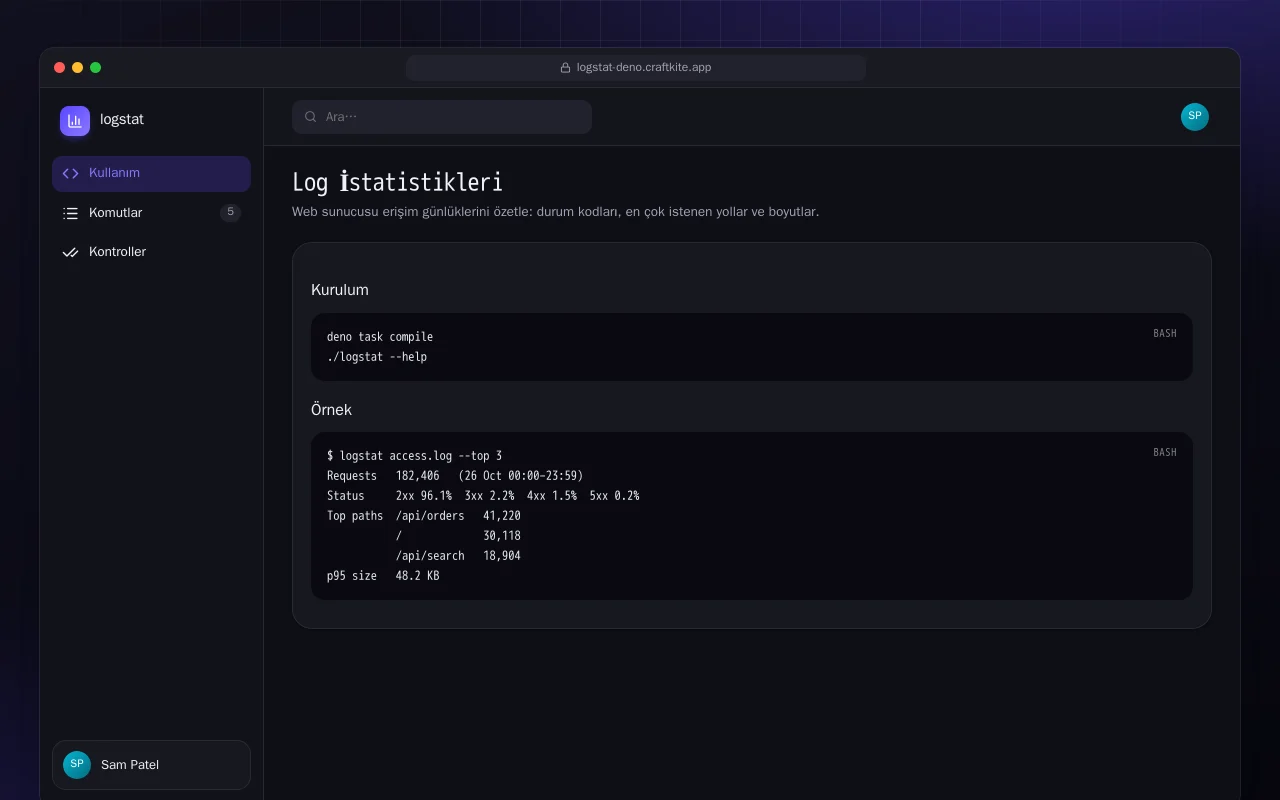
Task: Click the Kurulum section heading
Action: pos(340,290)
